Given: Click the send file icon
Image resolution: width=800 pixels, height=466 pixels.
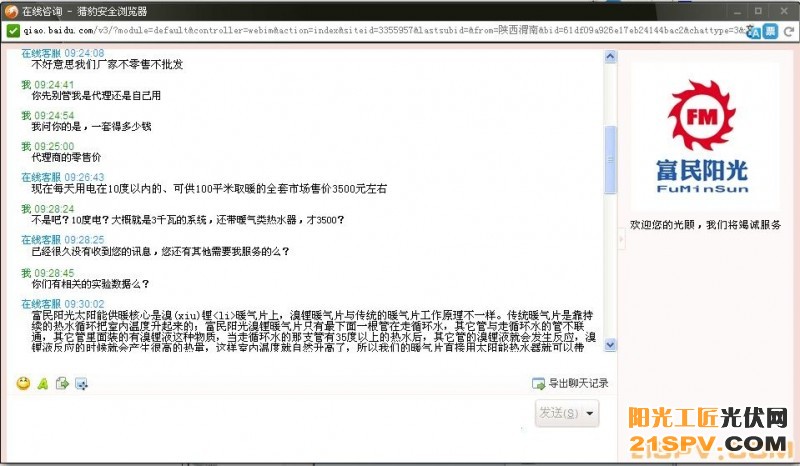Looking at the screenshot, I should click(x=62, y=383).
